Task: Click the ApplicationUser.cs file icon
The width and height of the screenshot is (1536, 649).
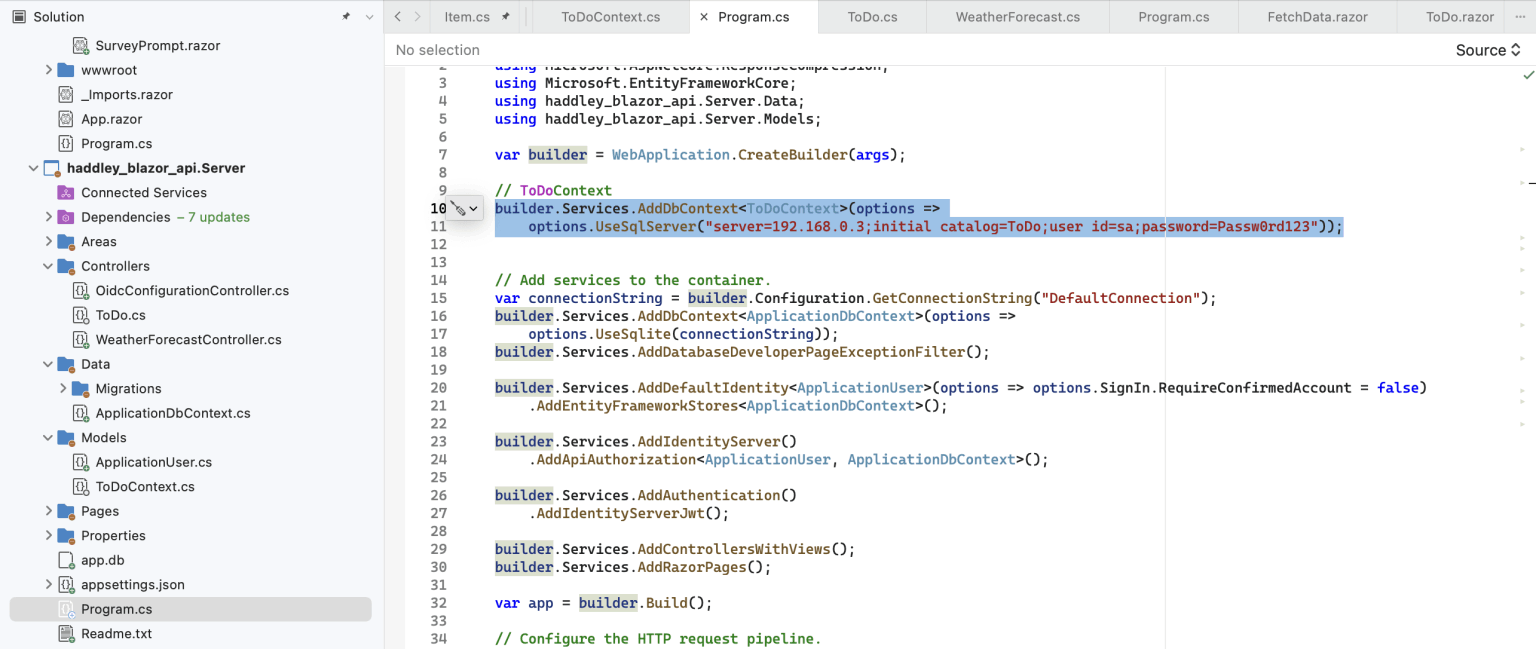Action: point(80,462)
